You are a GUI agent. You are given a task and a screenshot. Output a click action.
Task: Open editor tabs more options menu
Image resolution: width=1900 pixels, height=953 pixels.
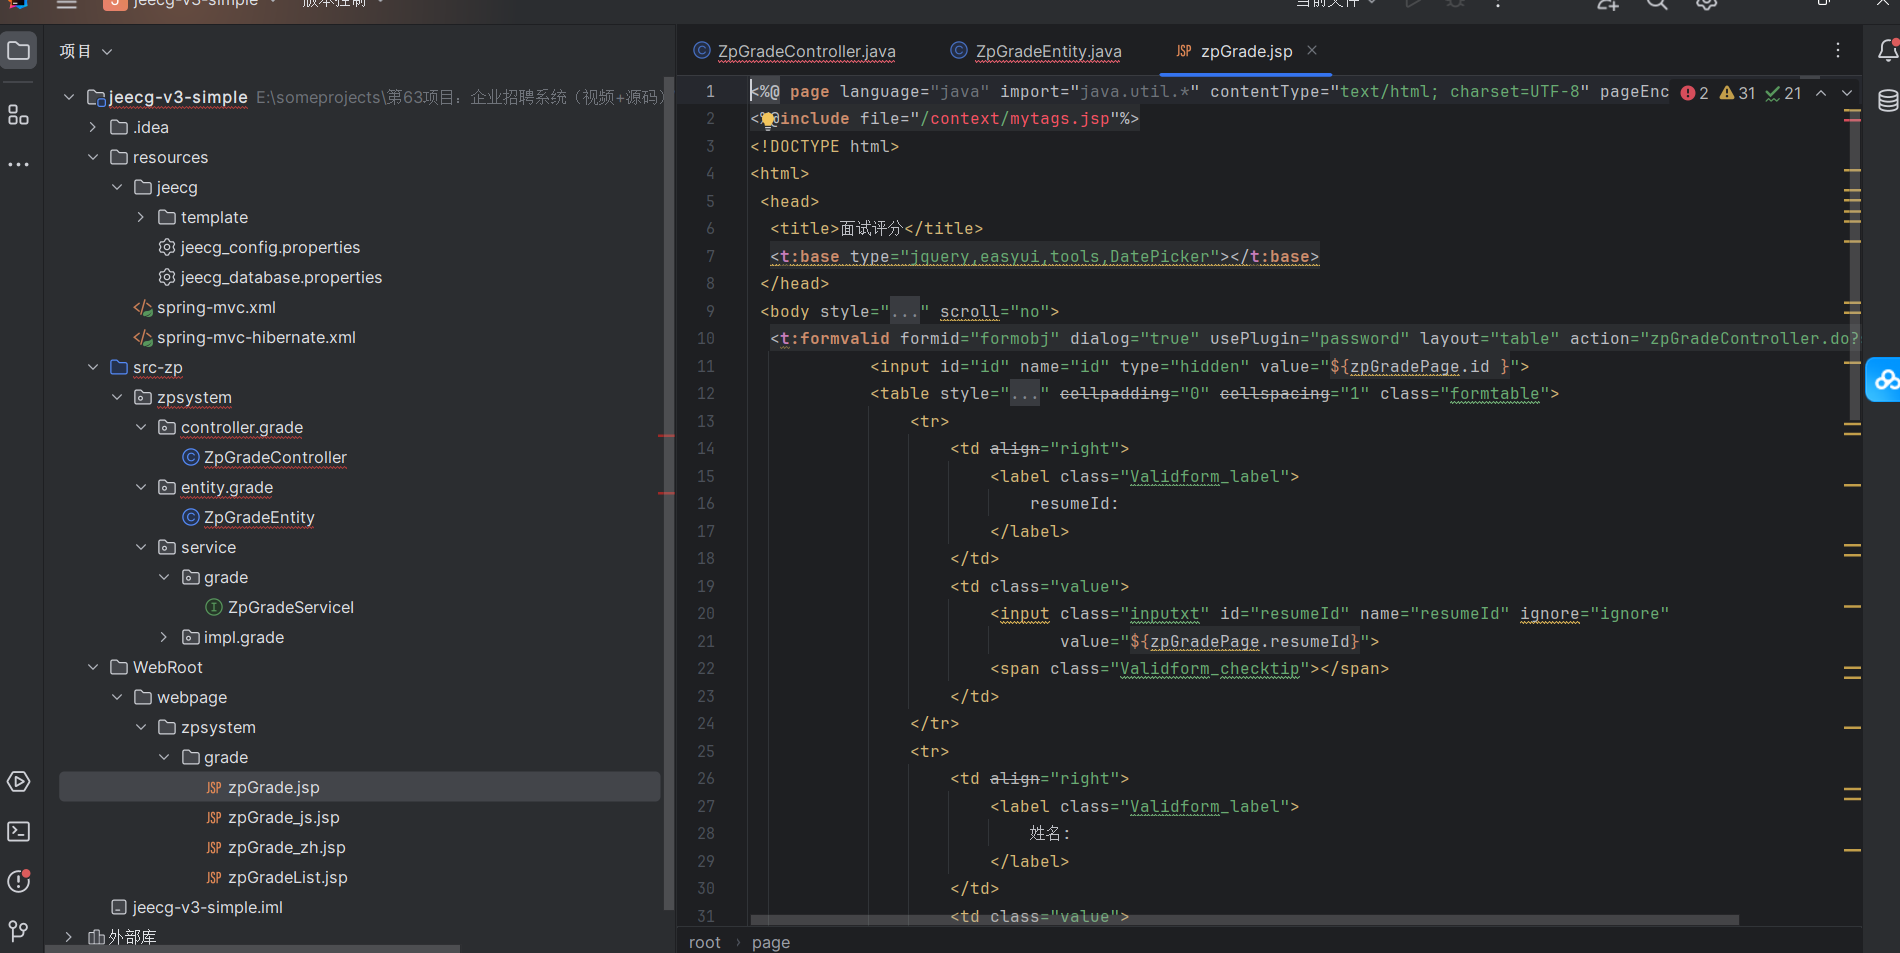click(x=1838, y=50)
